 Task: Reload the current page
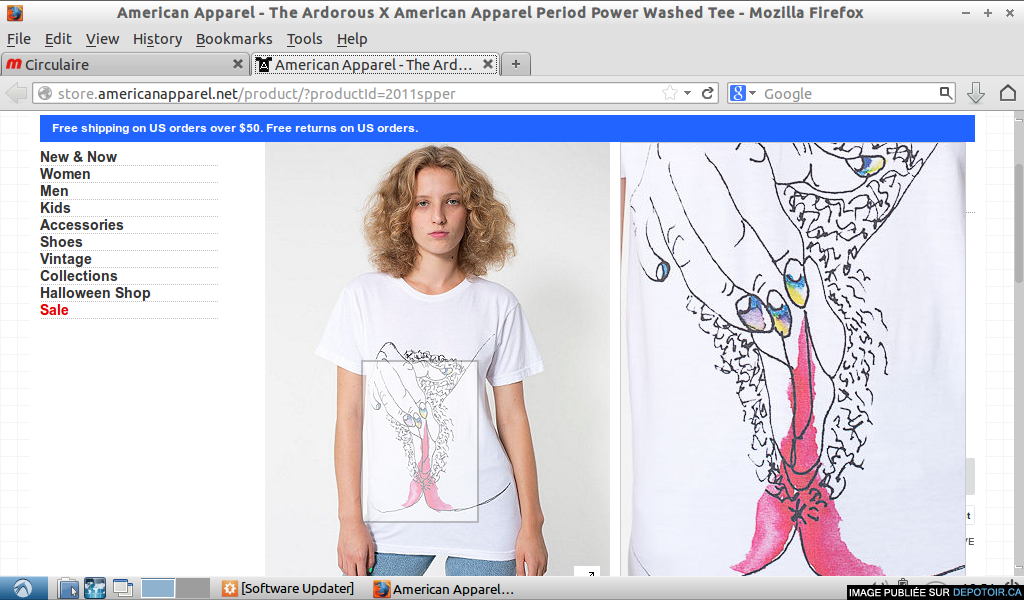pos(707,93)
